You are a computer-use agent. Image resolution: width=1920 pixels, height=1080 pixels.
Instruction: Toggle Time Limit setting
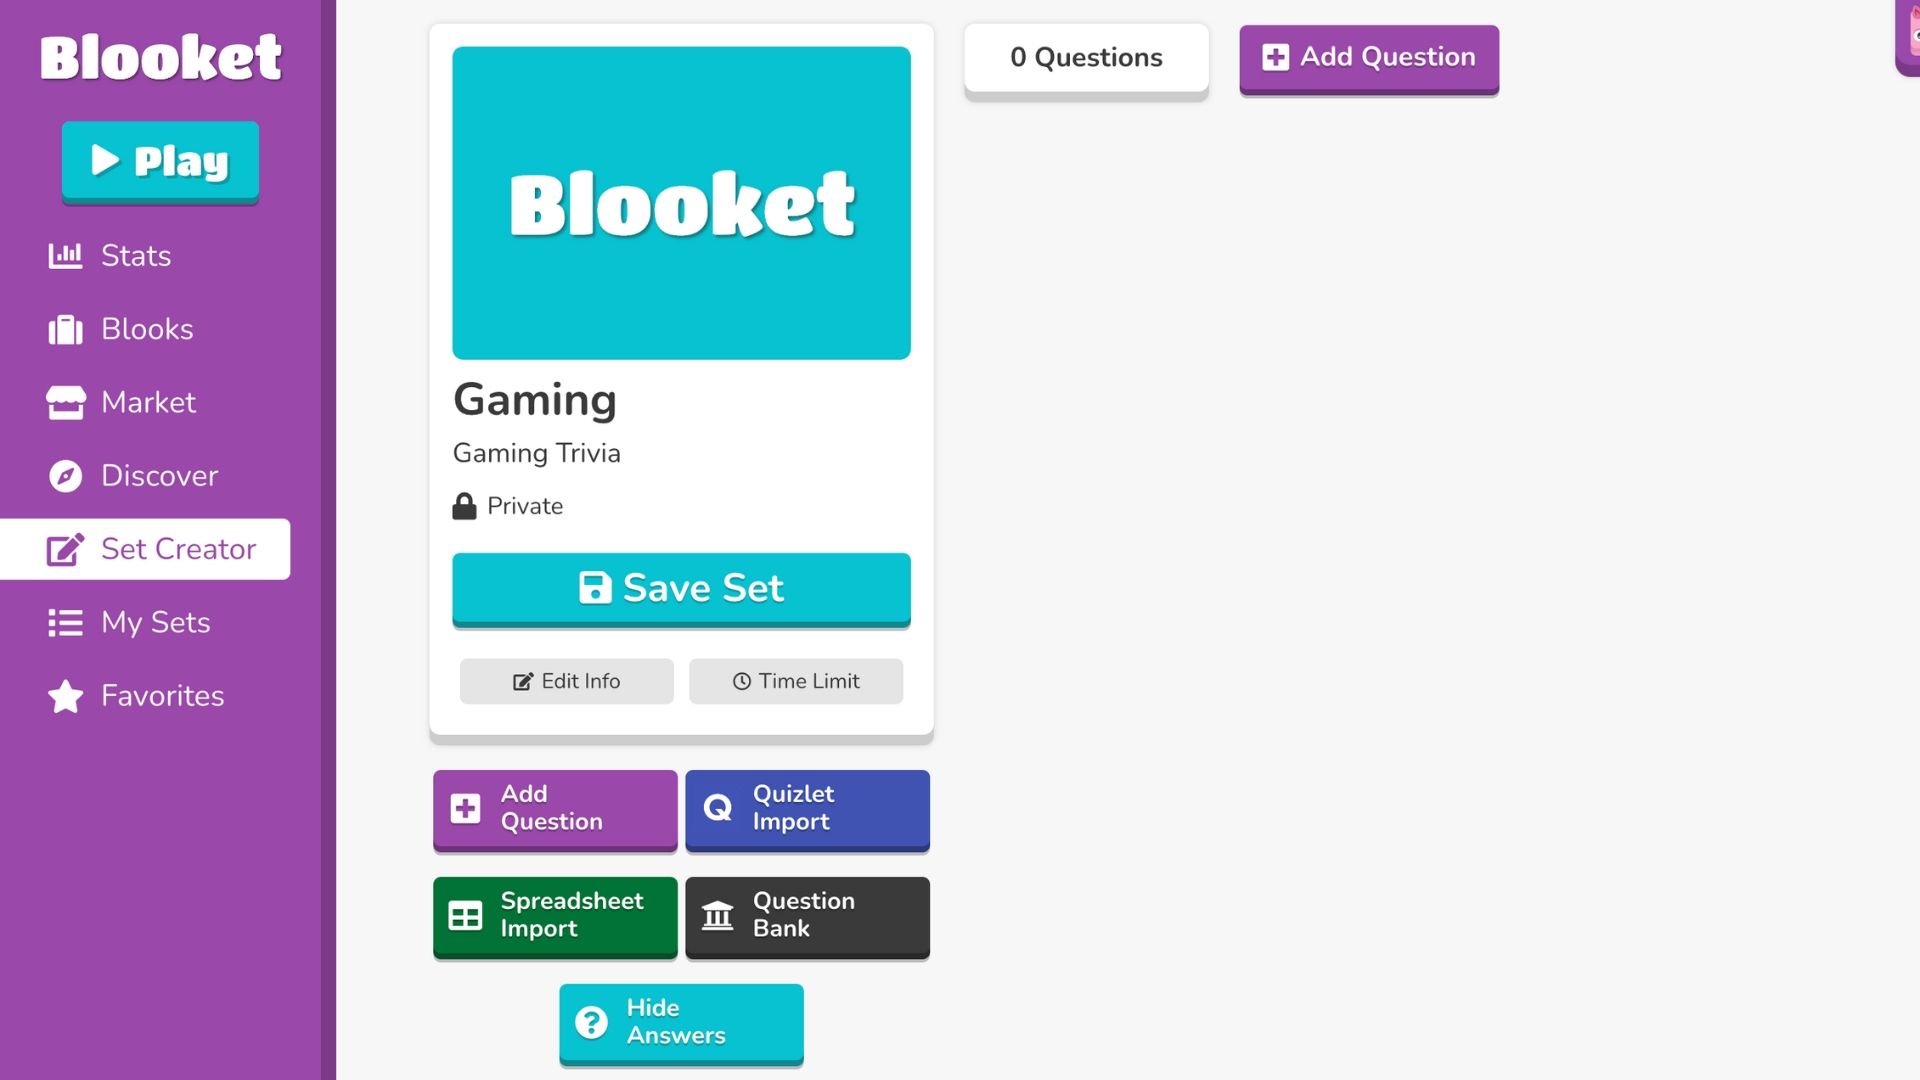(796, 680)
